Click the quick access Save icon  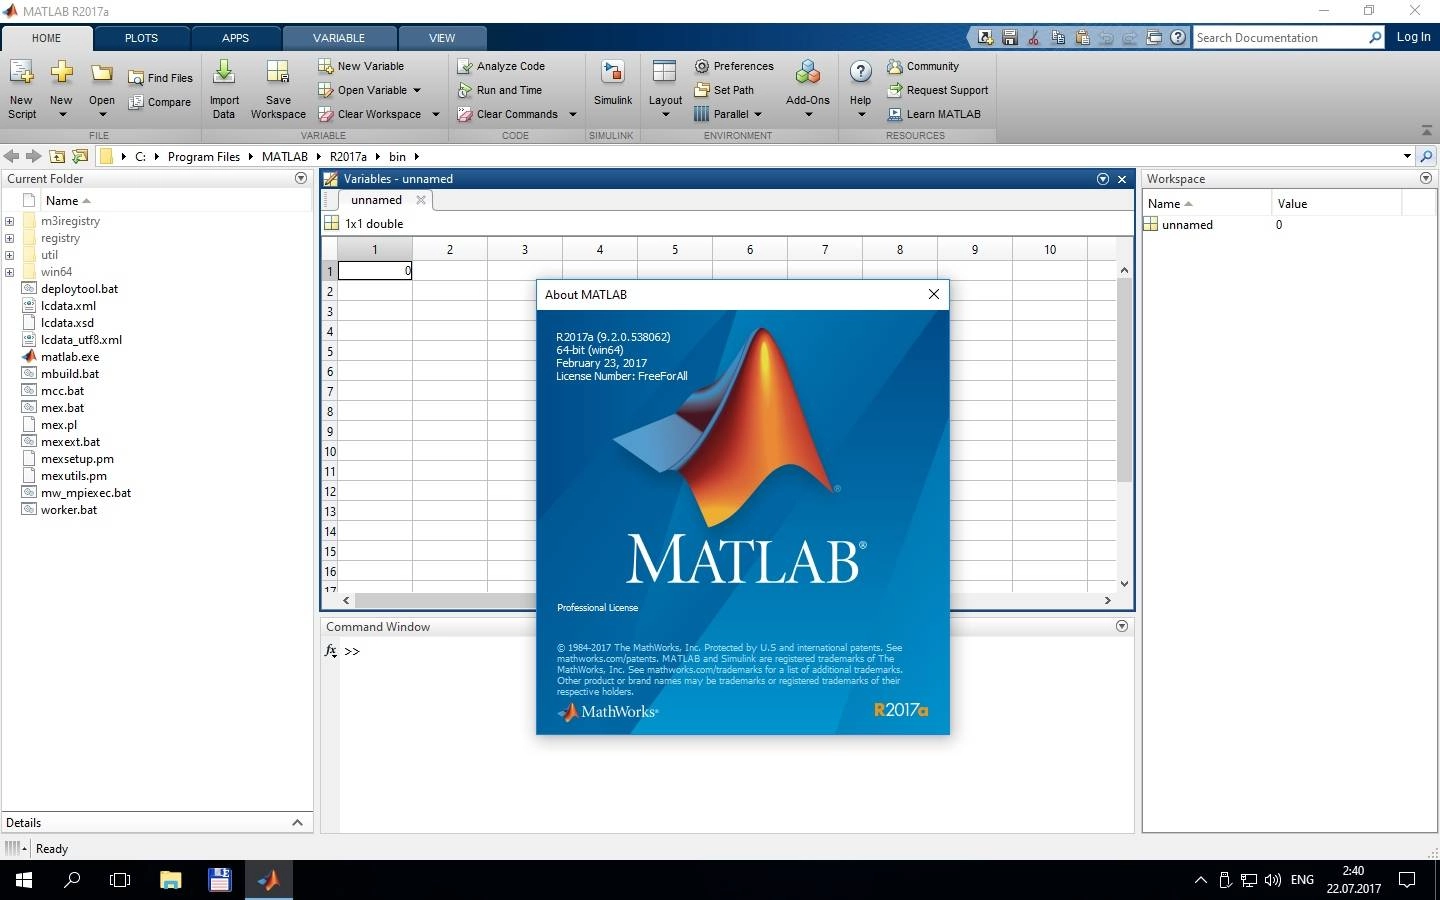click(1010, 38)
